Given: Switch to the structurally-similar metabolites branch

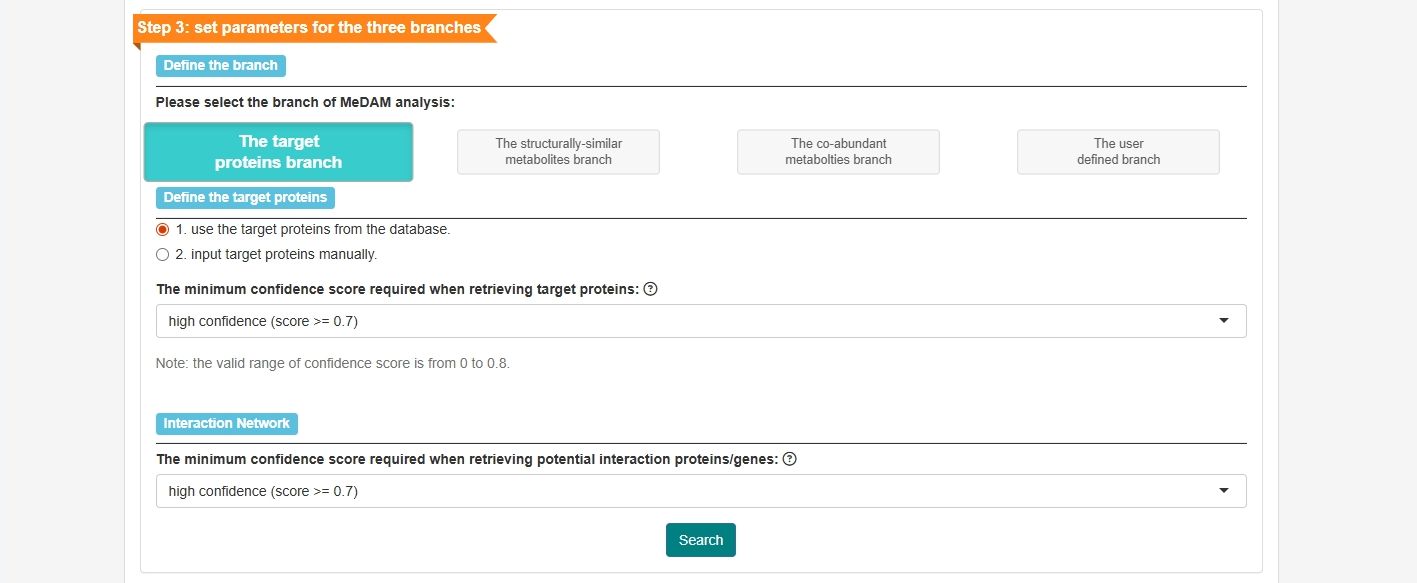Looking at the screenshot, I should pyautogui.click(x=558, y=152).
